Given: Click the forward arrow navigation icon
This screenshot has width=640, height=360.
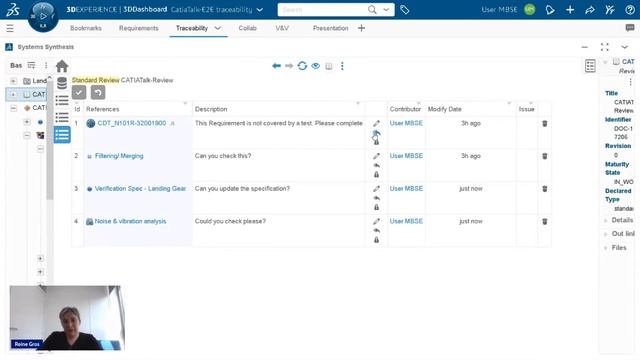Looking at the screenshot, I should (289, 66).
